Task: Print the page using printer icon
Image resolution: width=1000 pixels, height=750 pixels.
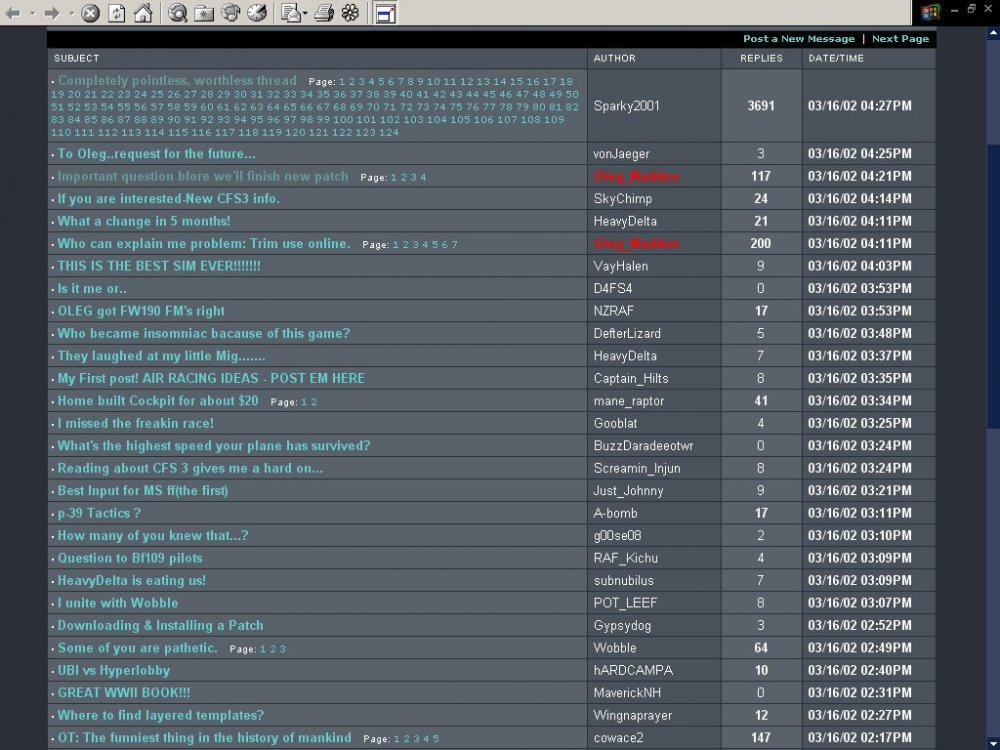Action: [x=324, y=13]
